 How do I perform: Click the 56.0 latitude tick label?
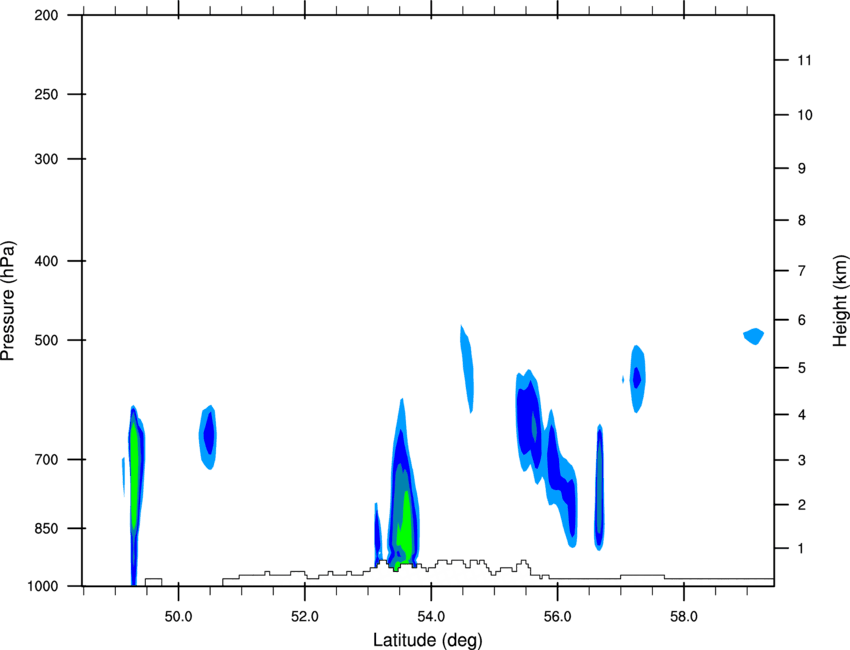(x=557, y=617)
